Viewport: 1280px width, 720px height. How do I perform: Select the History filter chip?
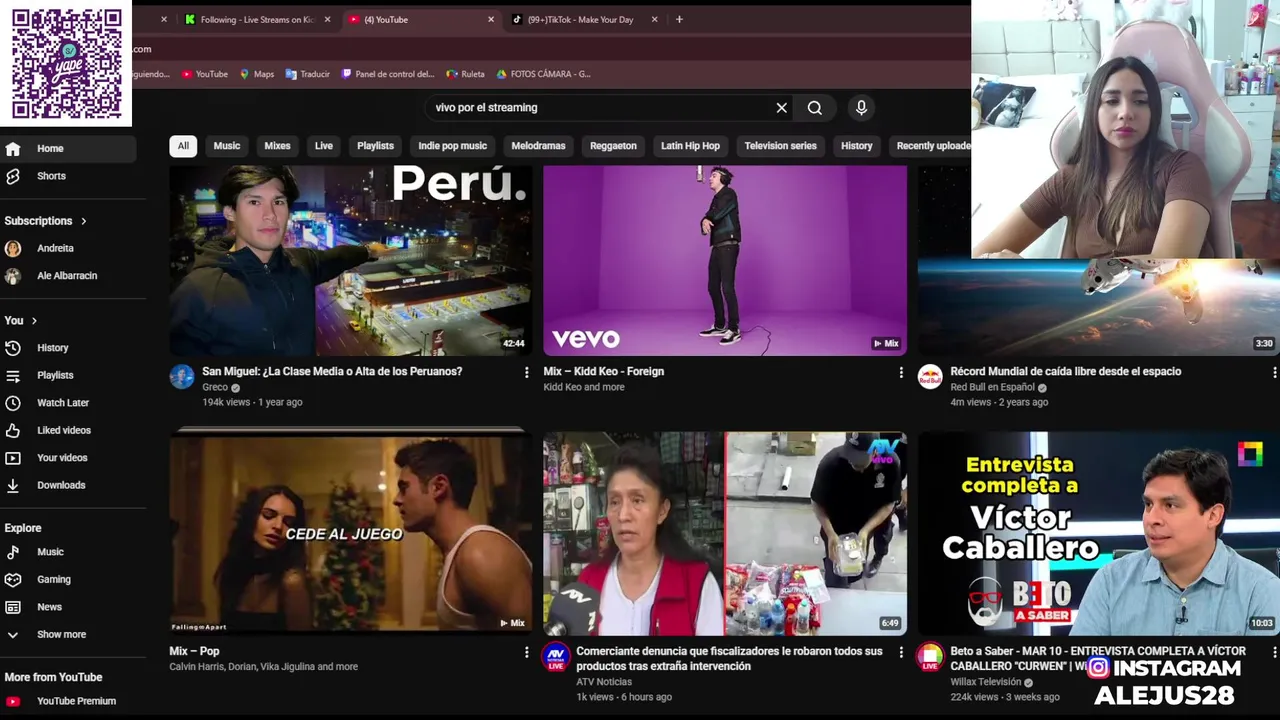click(856, 146)
